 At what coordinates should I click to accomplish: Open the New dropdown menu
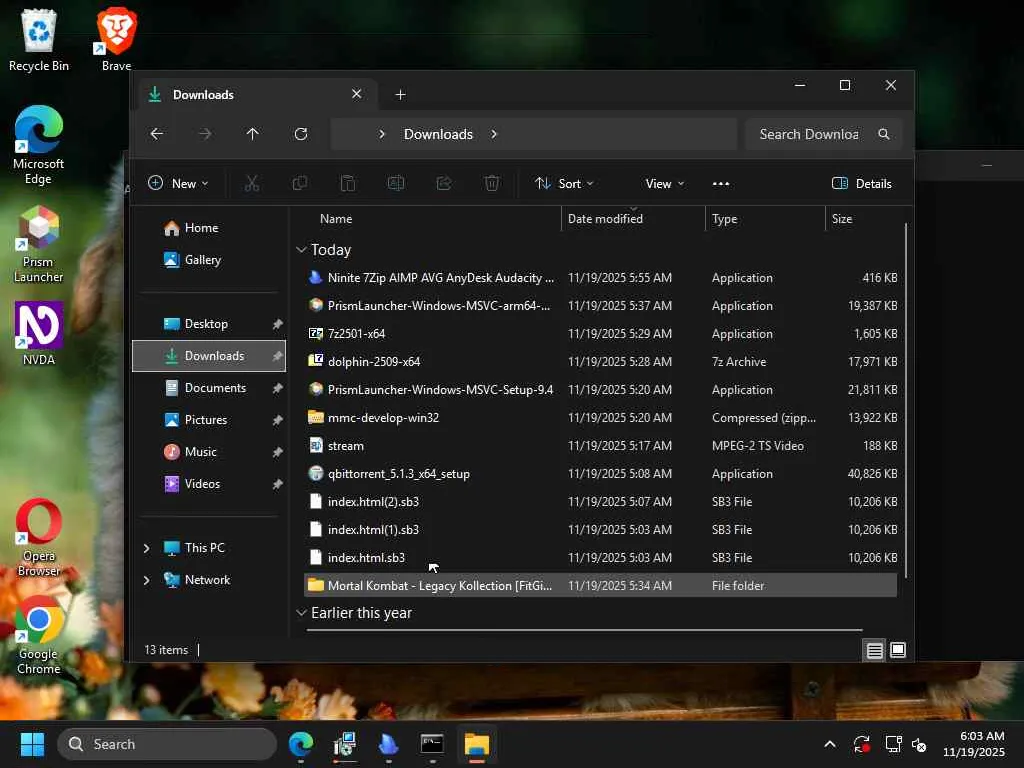(178, 184)
